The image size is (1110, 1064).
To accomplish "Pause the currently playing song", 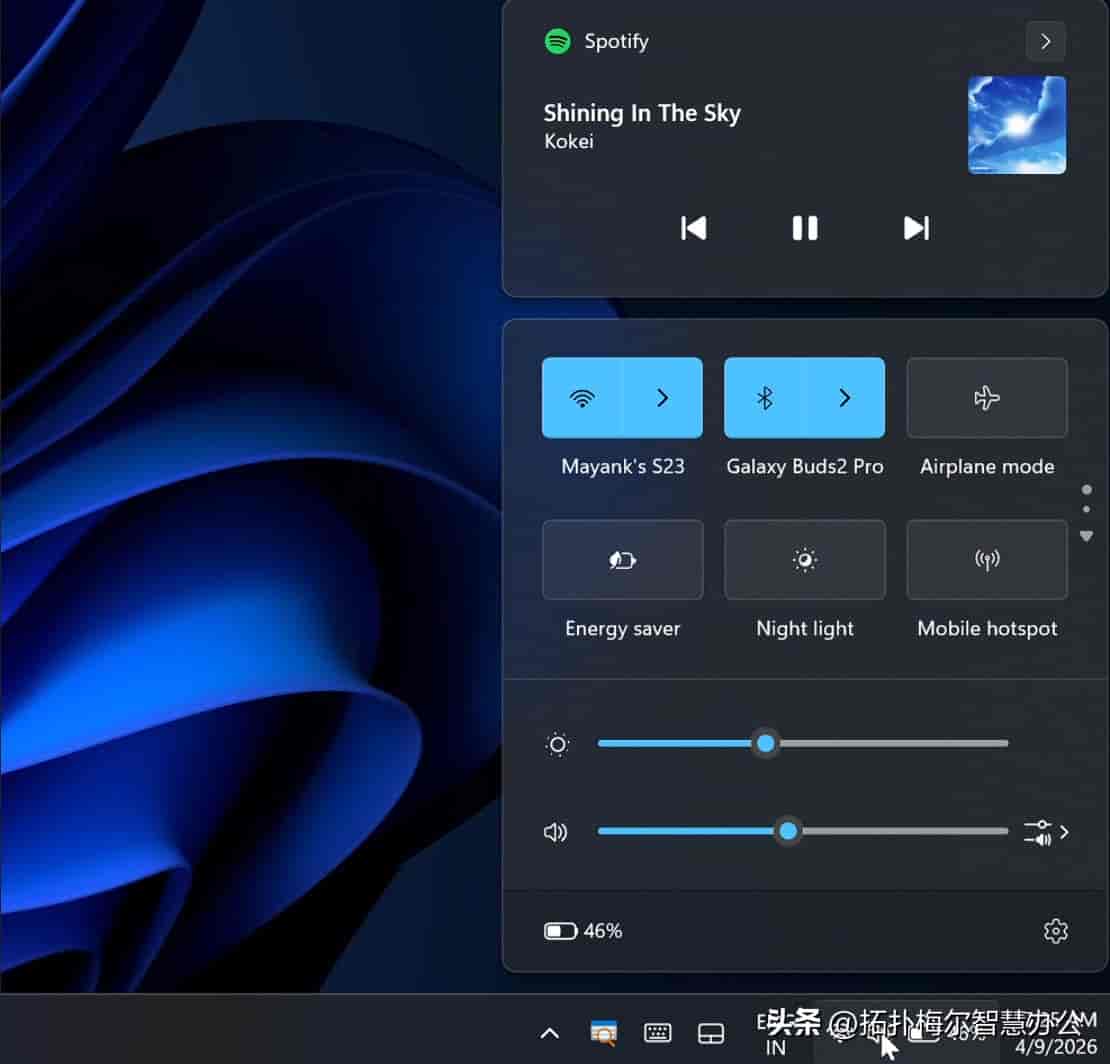I will 805,228.
